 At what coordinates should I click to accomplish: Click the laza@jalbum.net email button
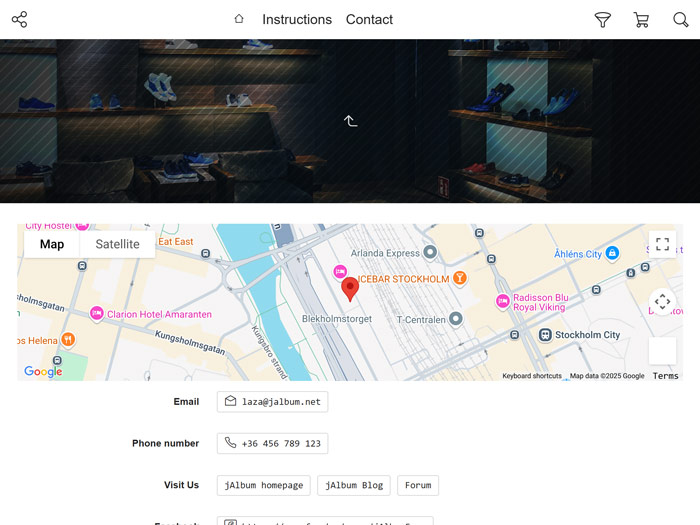(x=272, y=401)
